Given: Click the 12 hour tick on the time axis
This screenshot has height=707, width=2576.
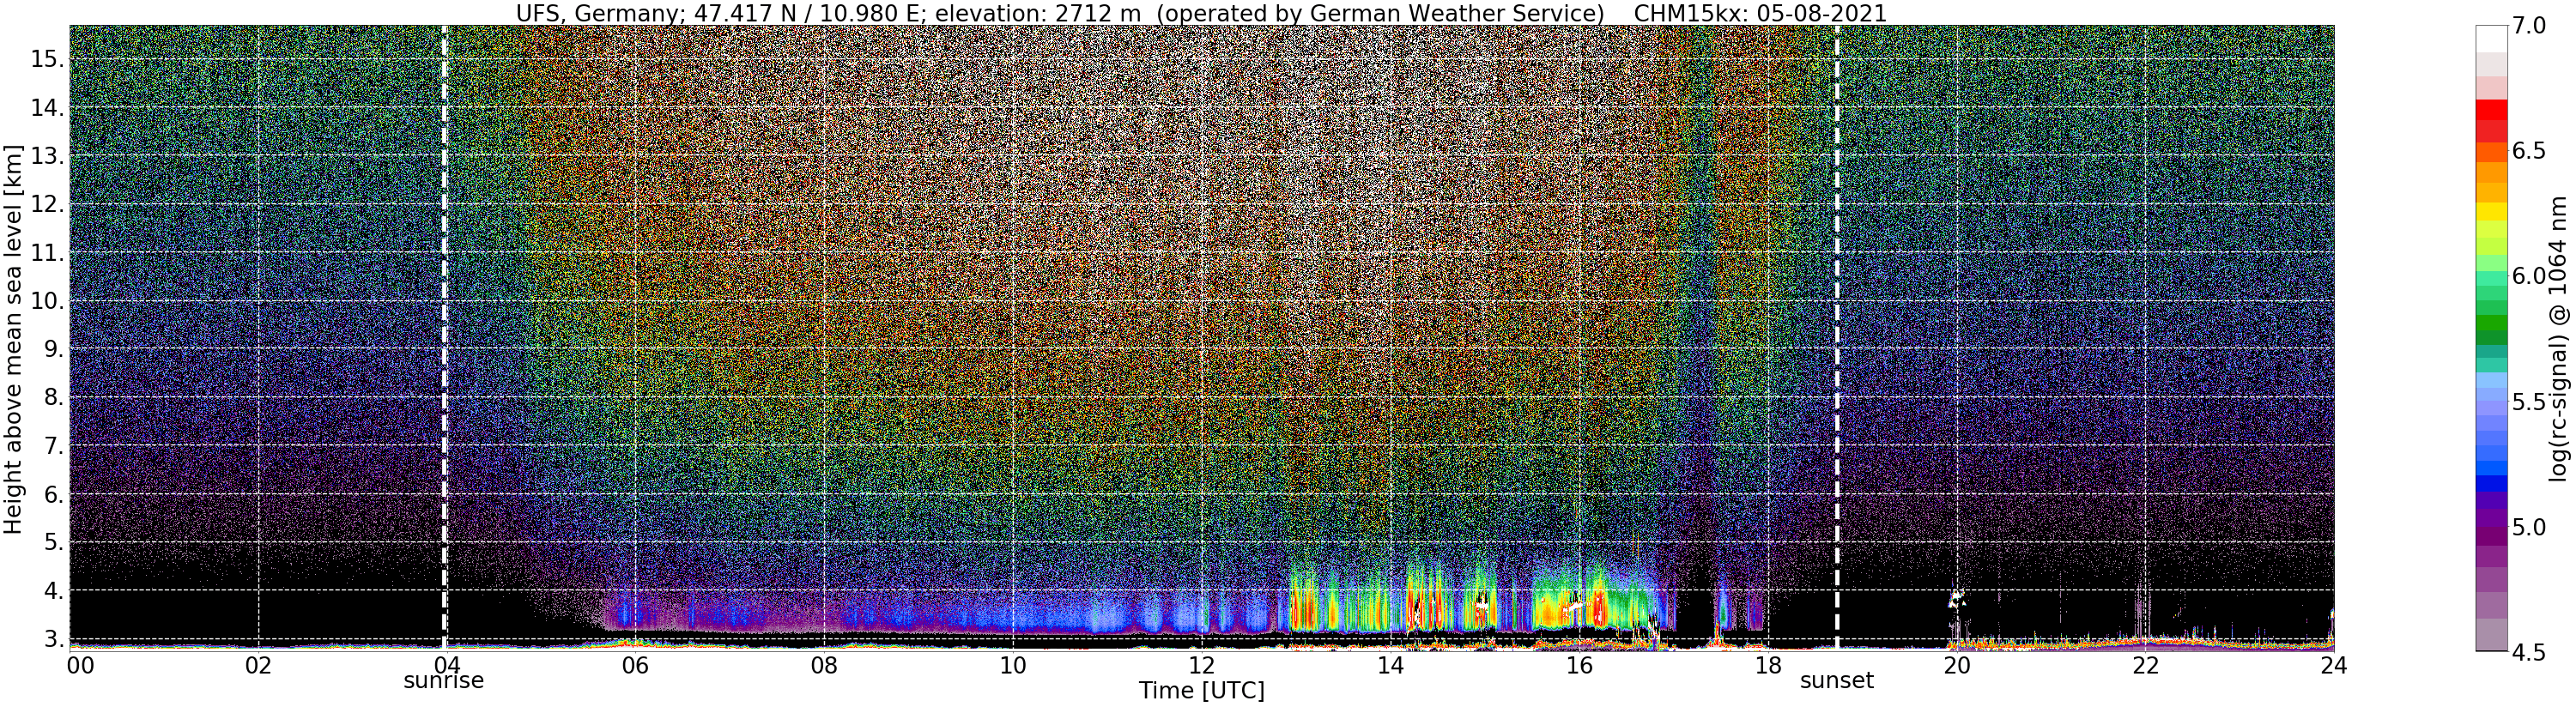Looking at the screenshot, I should point(1201,665).
